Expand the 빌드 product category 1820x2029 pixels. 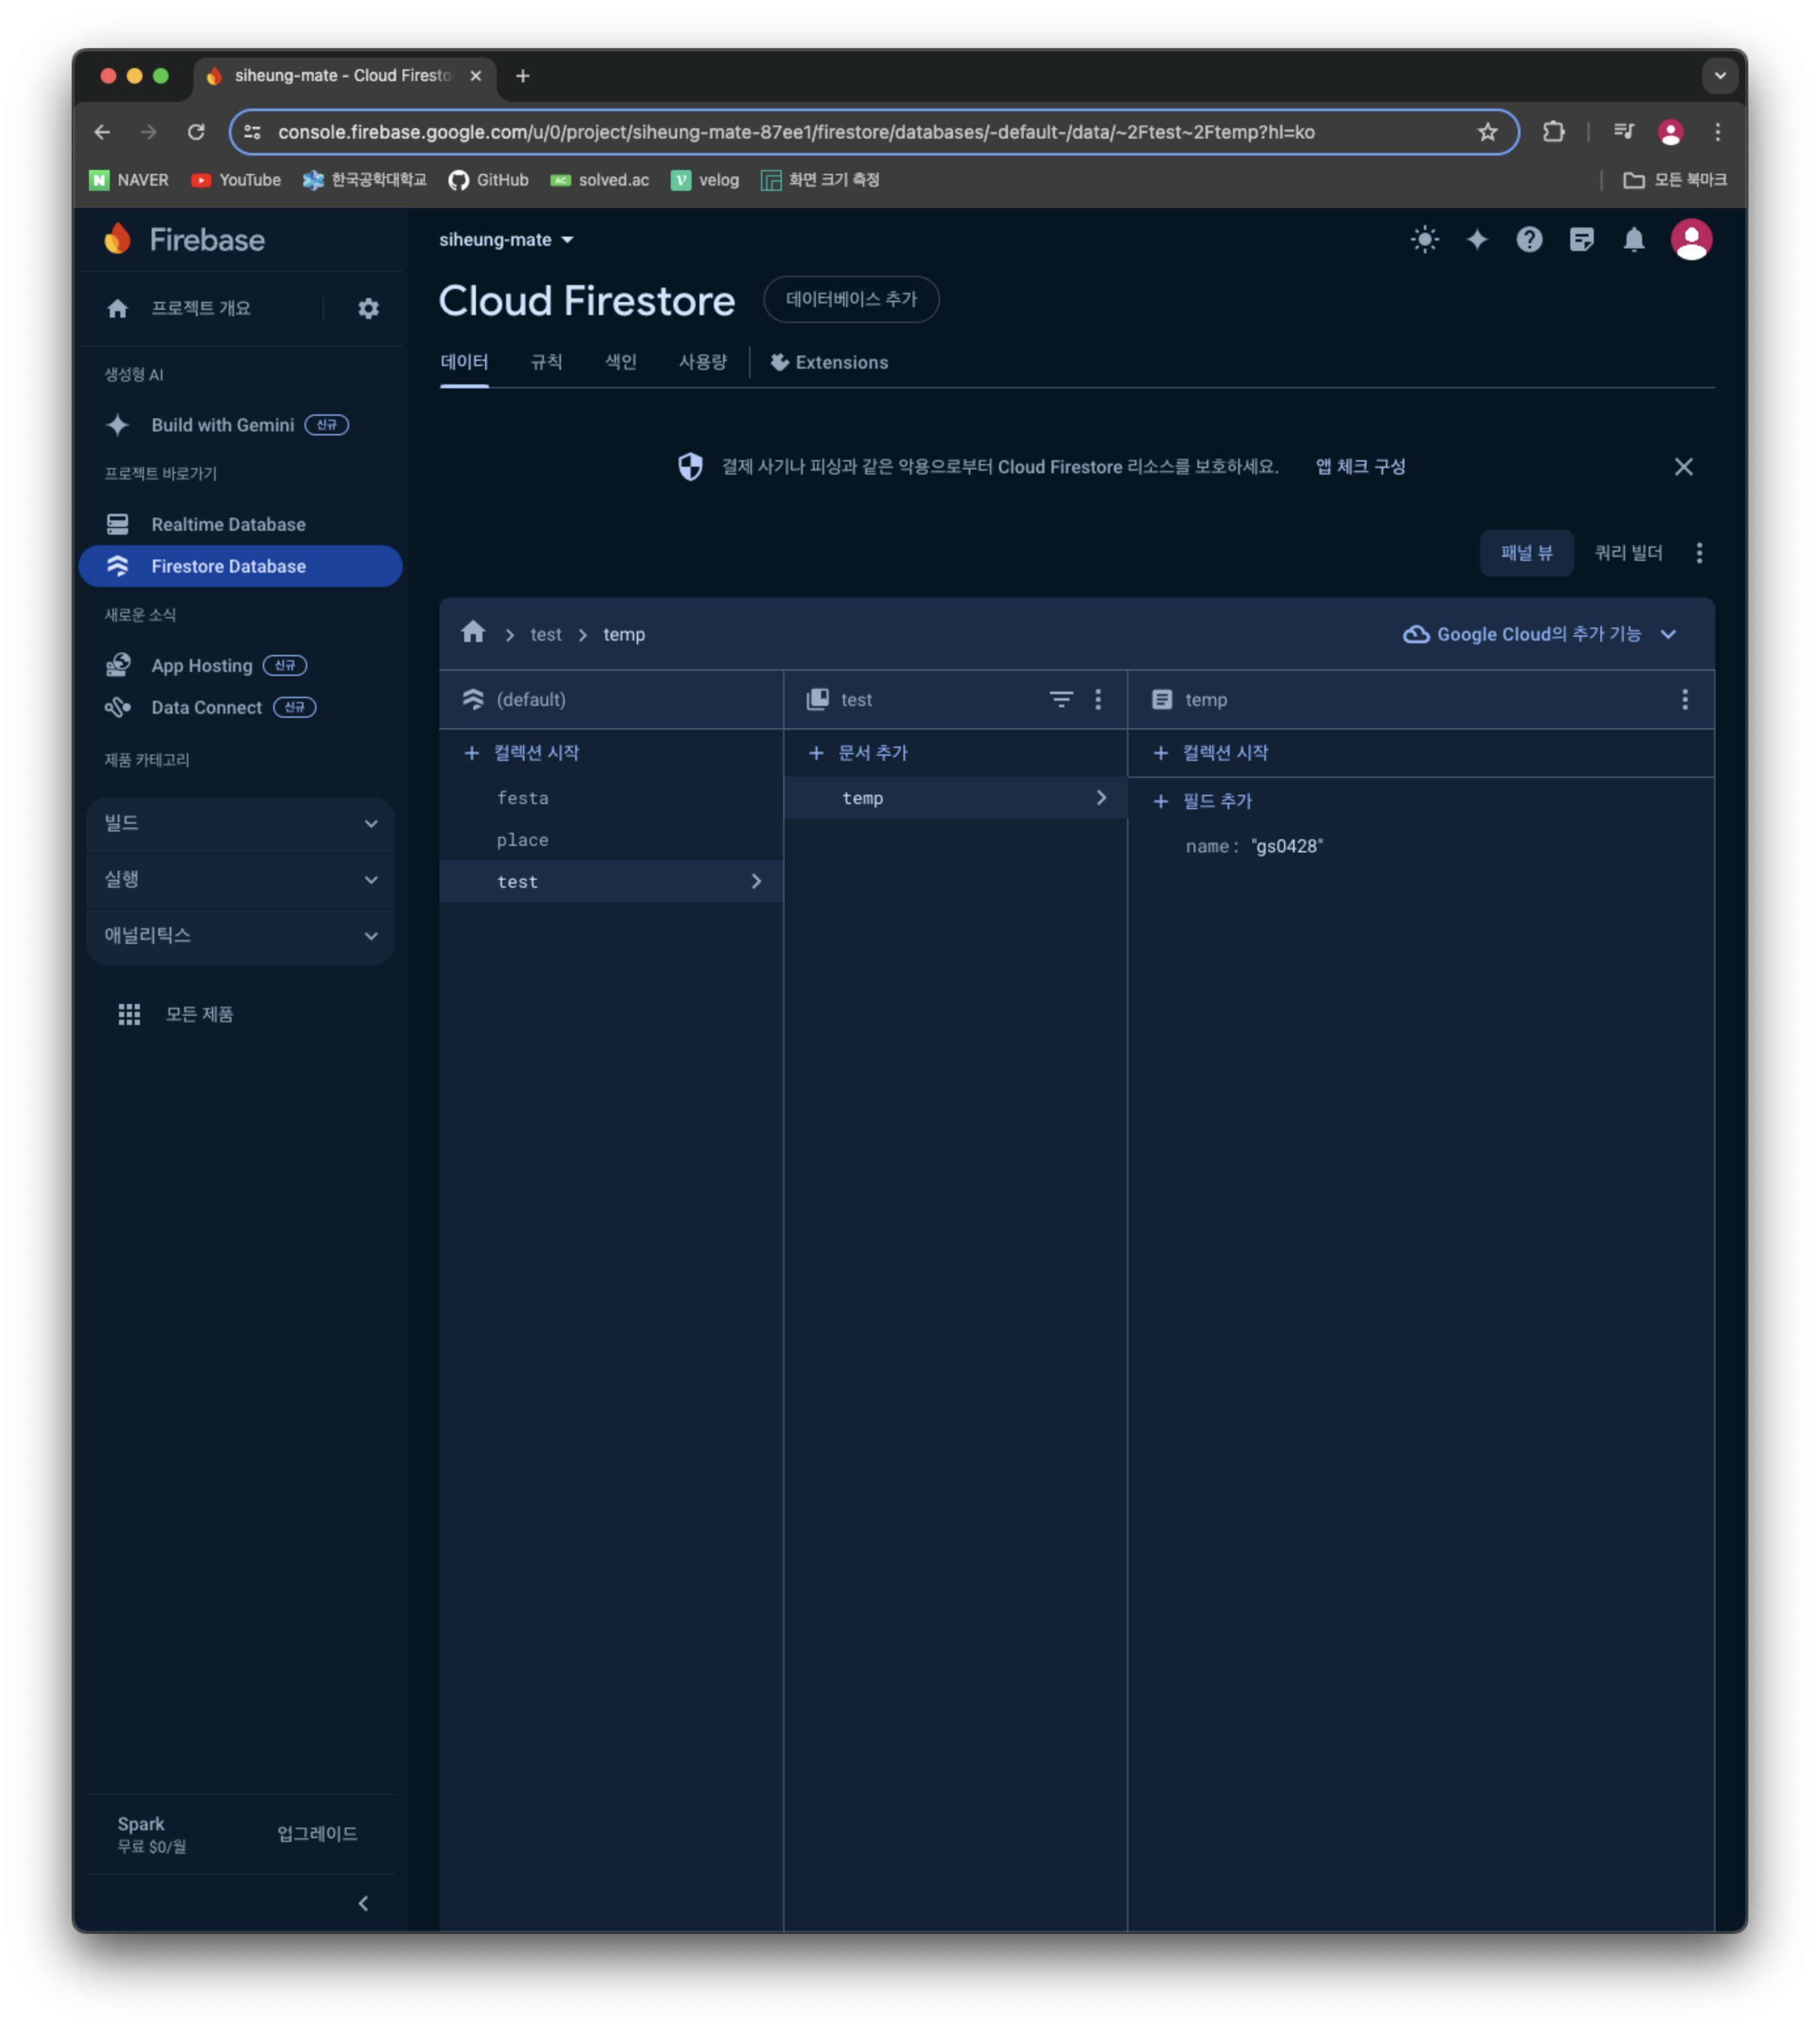pyautogui.click(x=240, y=823)
